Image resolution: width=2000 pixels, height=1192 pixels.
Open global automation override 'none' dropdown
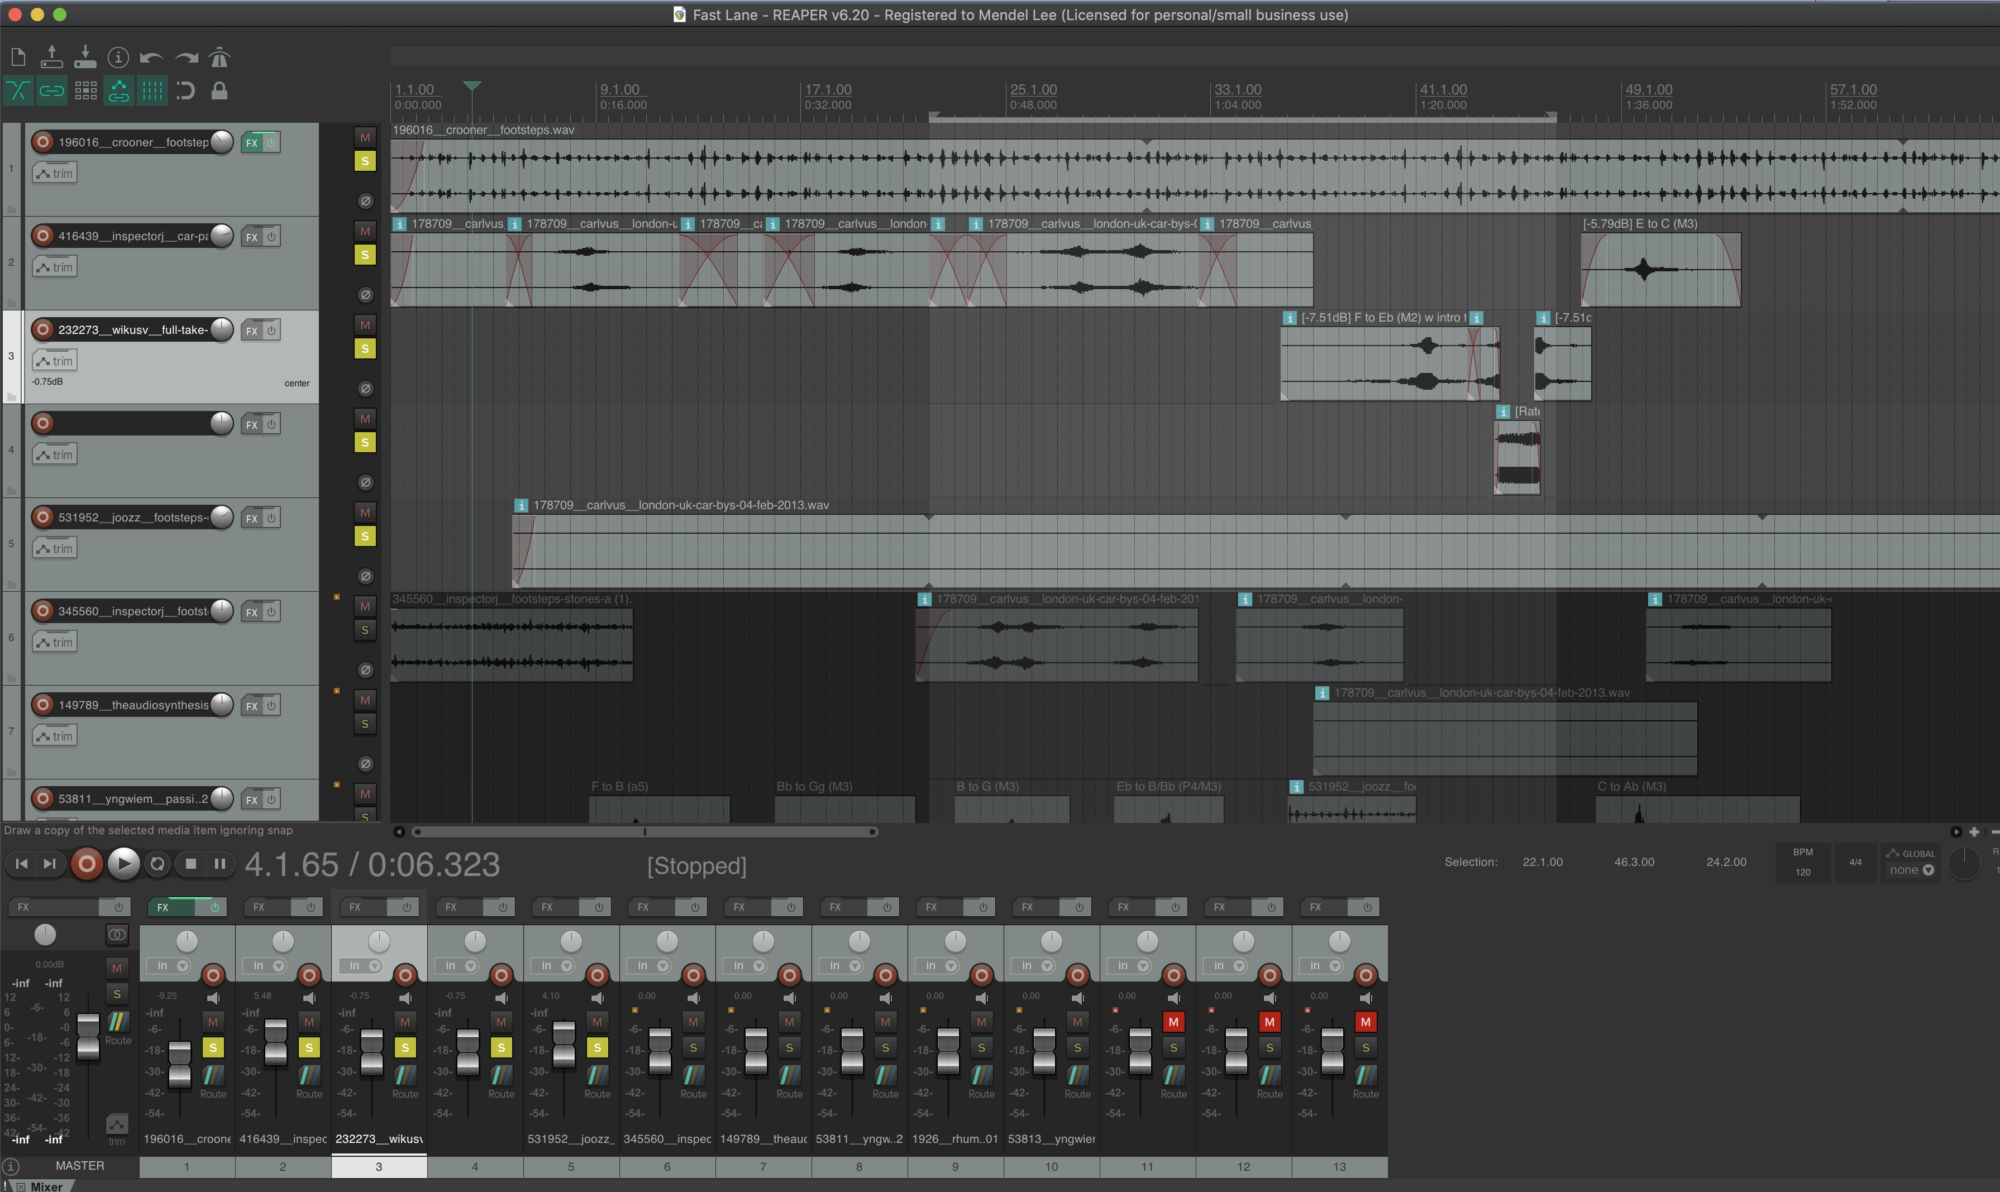[1912, 870]
